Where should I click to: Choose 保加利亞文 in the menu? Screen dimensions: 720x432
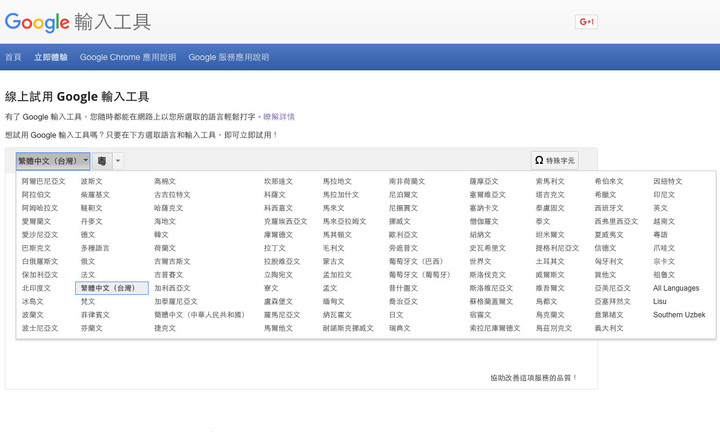[x=40, y=275]
